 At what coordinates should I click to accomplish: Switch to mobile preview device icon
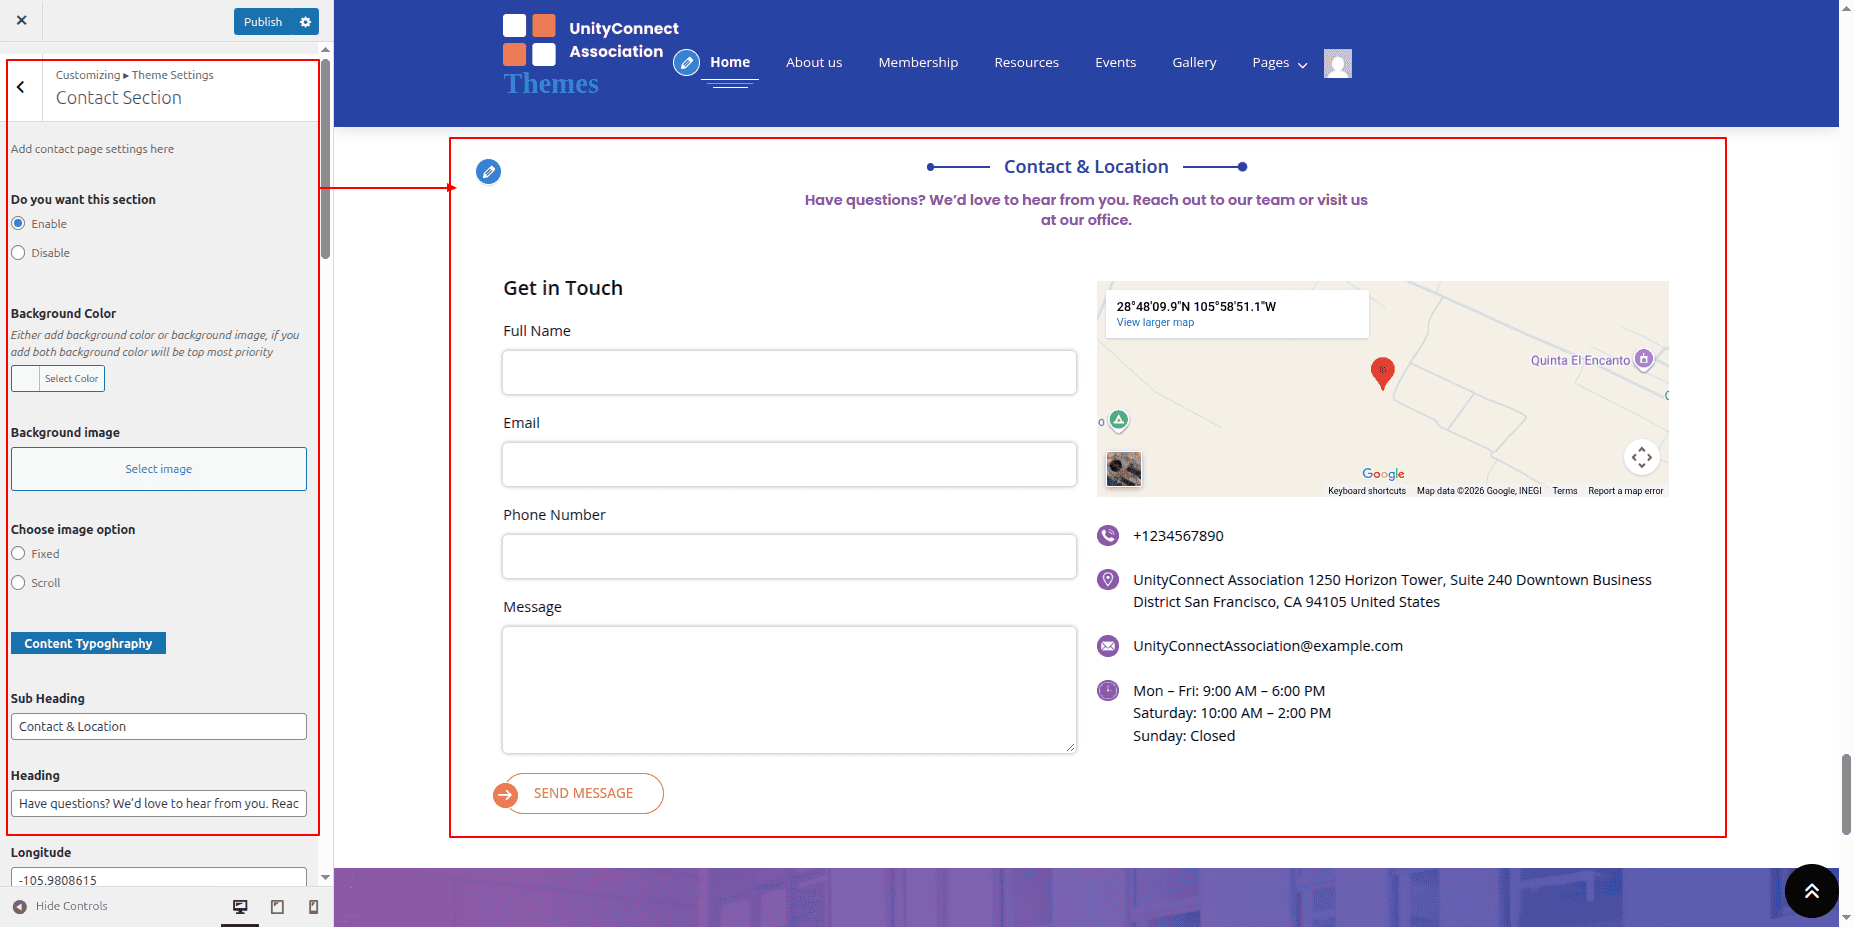pos(313,907)
